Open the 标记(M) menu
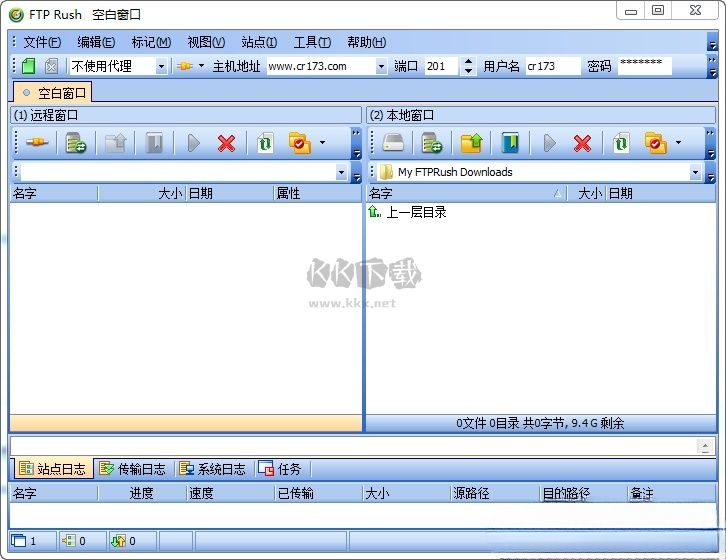This screenshot has height=560, width=726. pyautogui.click(x=151, y=42)
